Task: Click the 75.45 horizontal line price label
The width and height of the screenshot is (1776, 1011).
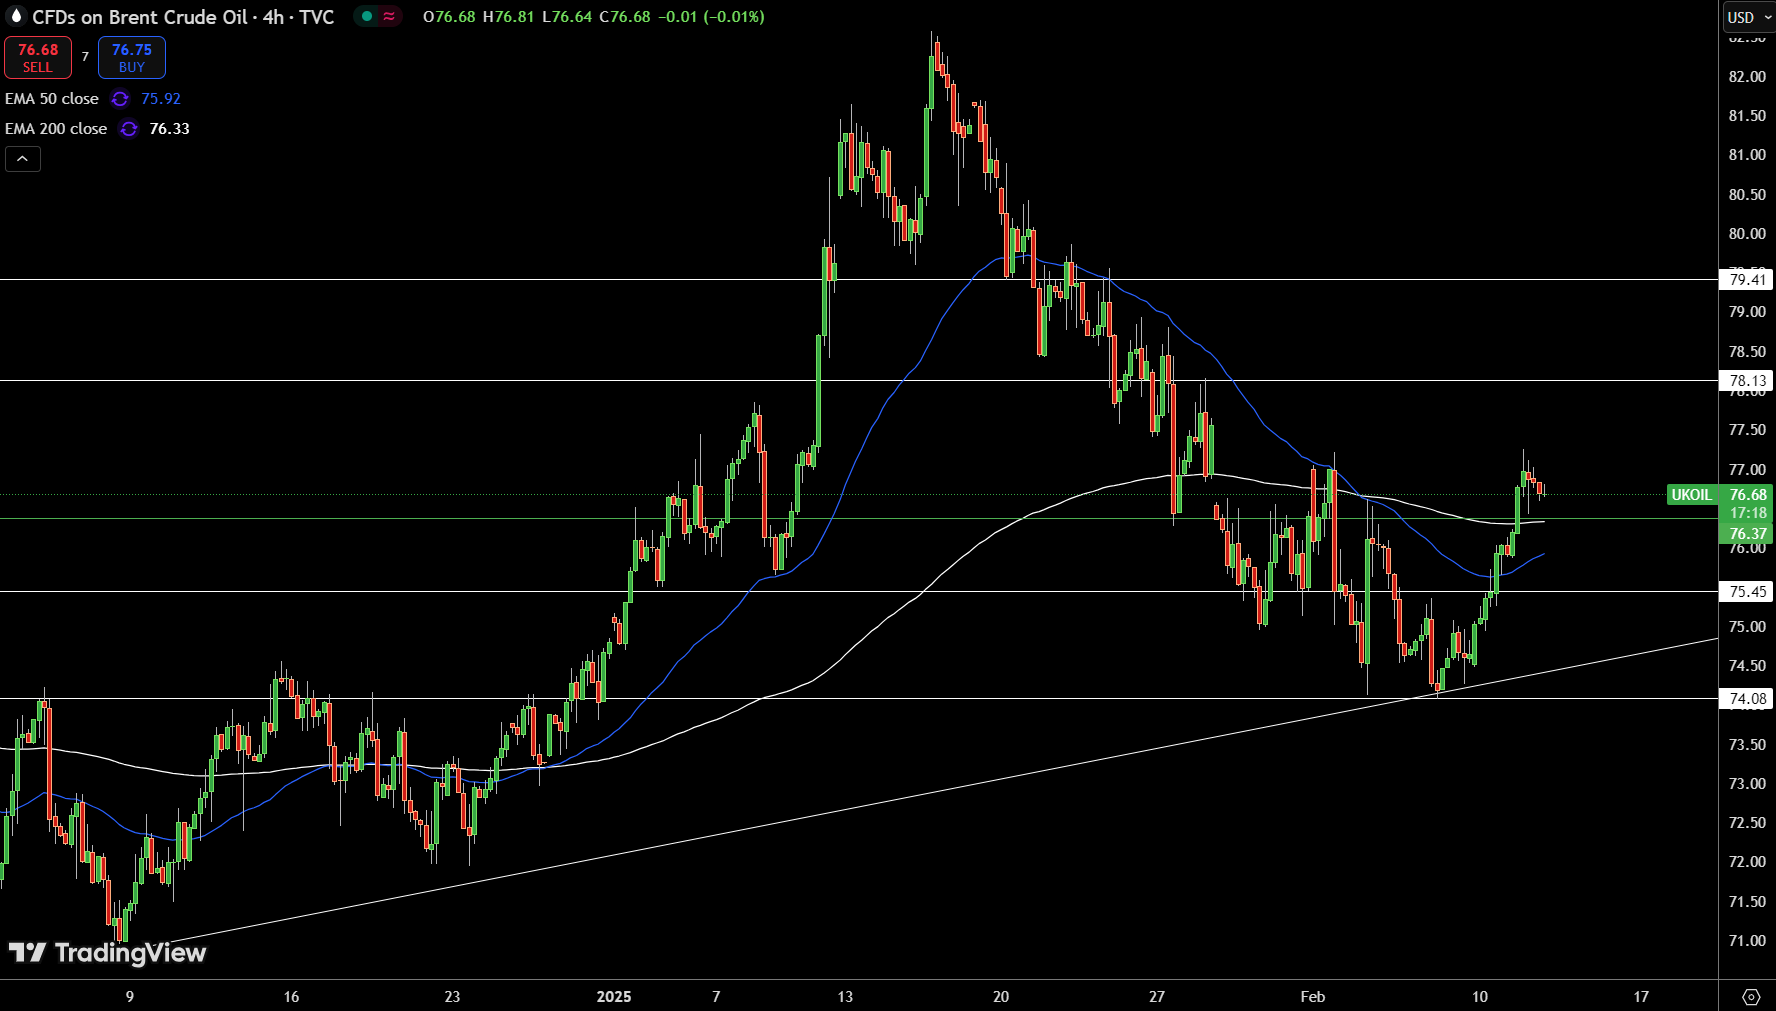Action: pos(1747,592)
